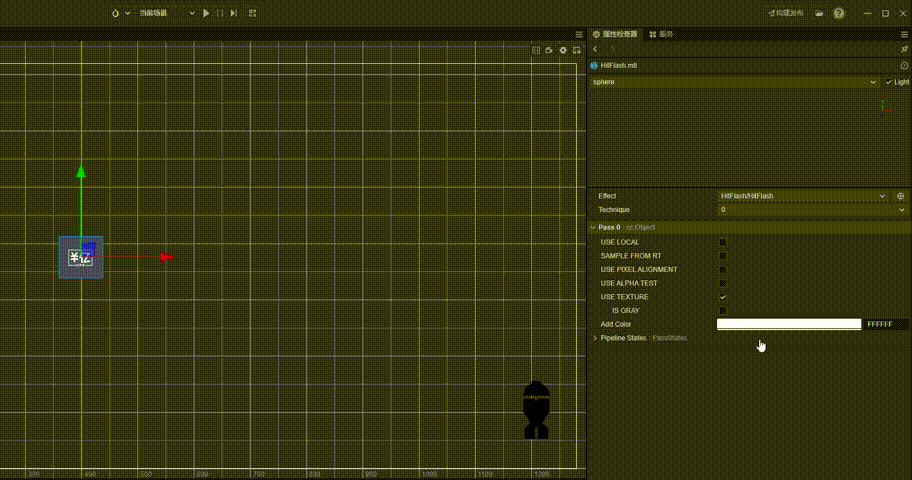Open the project folder icon in title bar
This screenshot has width=912, height=480.
coord(819,13)
